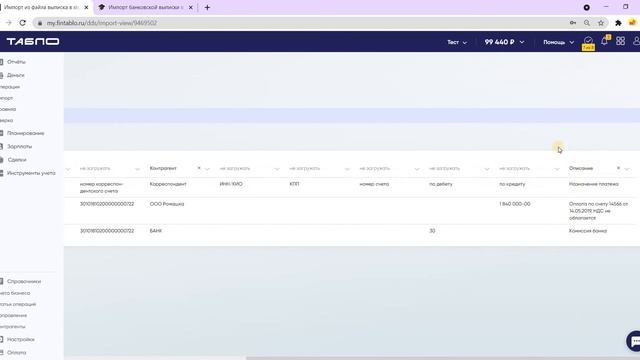640x360 pixels.
Task: Click the debit value "30" cell
Action: (x=432, y=231)
